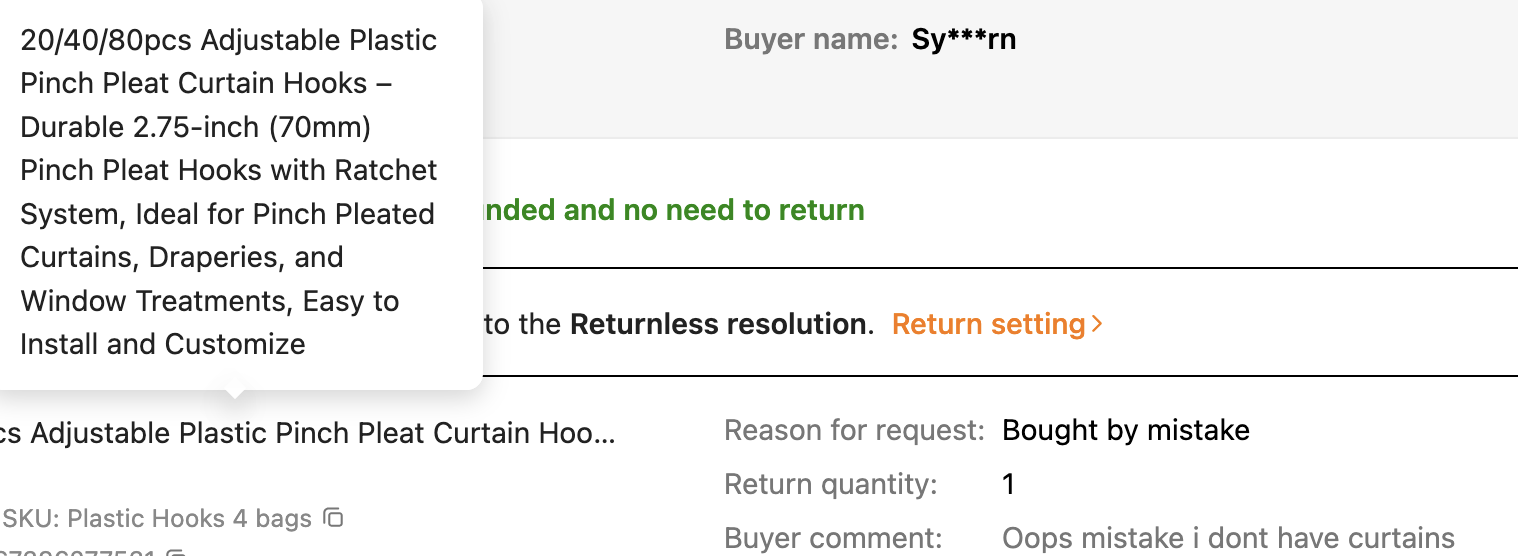Click the Durable 2.75-inch (70mm) tooltip line

[196, 127]
